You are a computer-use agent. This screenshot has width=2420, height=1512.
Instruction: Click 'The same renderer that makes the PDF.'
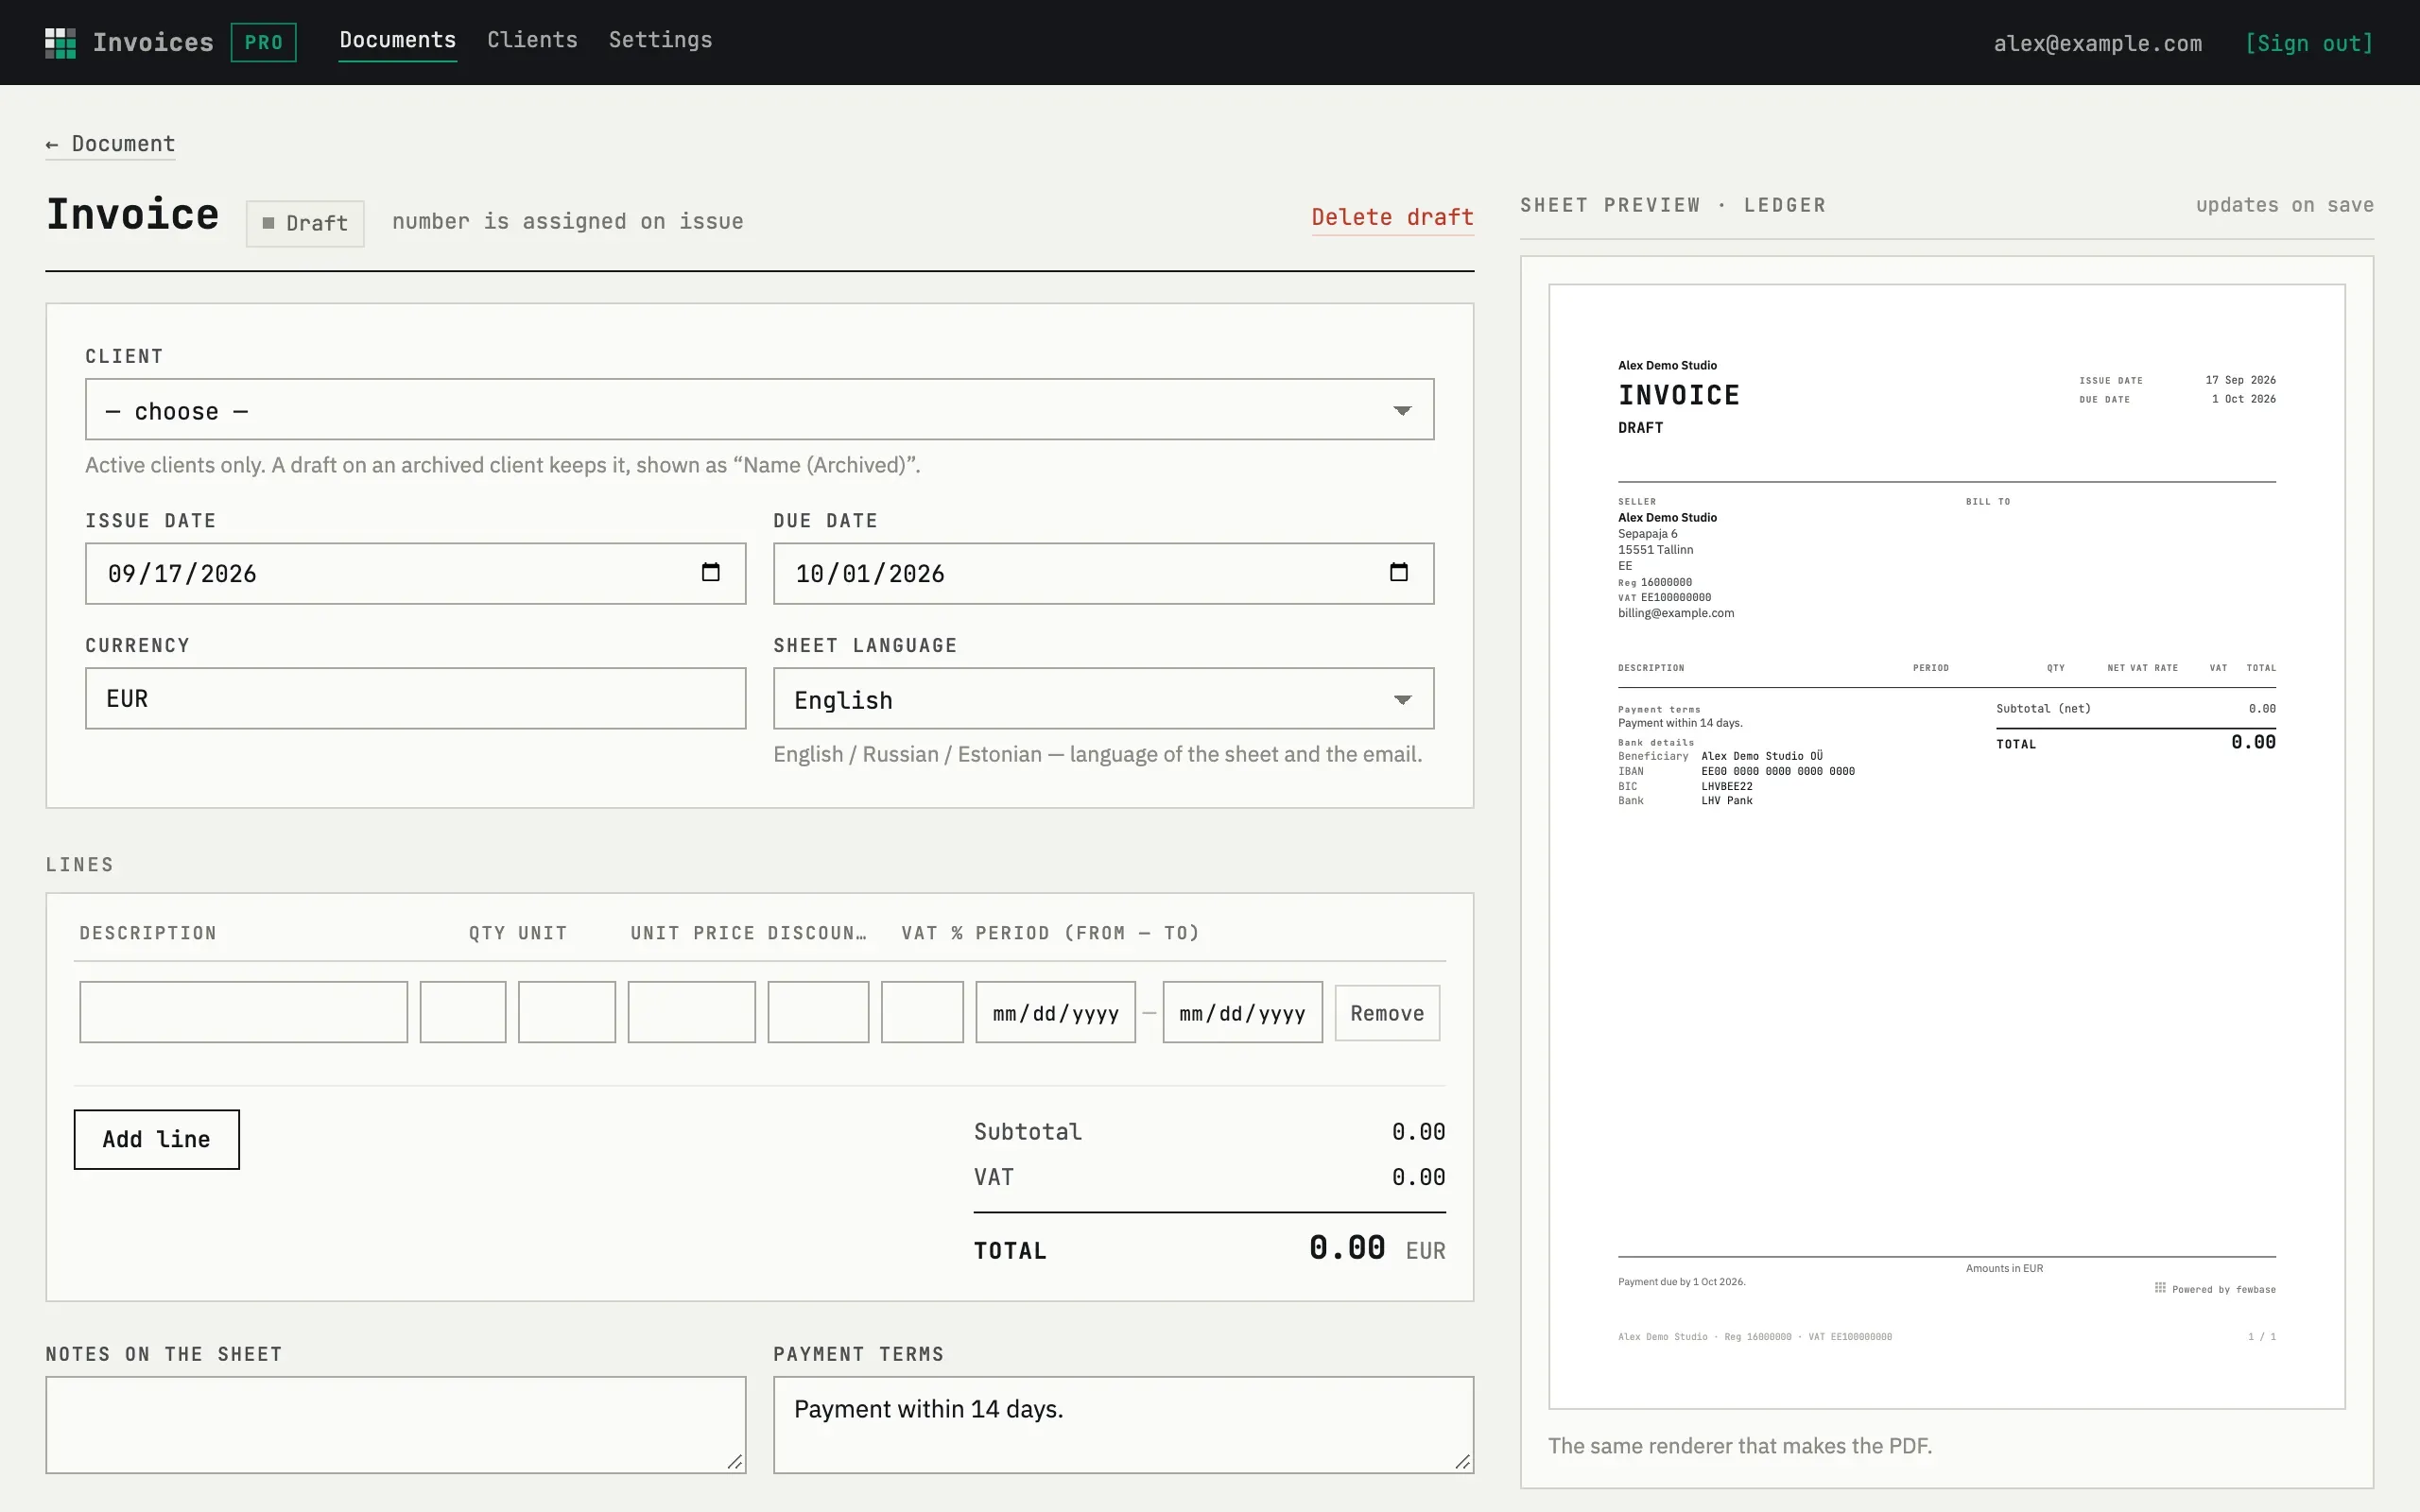[1740, 1446]
